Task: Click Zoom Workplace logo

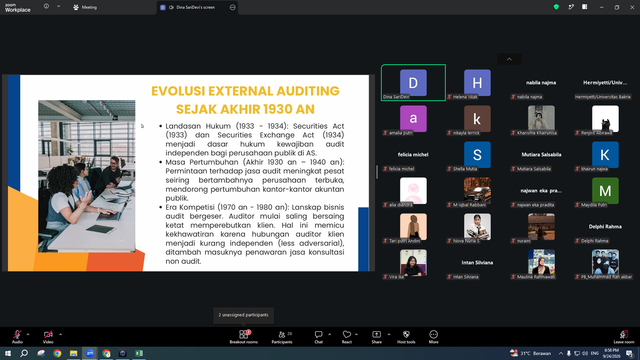Action: pyautogui.click(x=18, y=8)
